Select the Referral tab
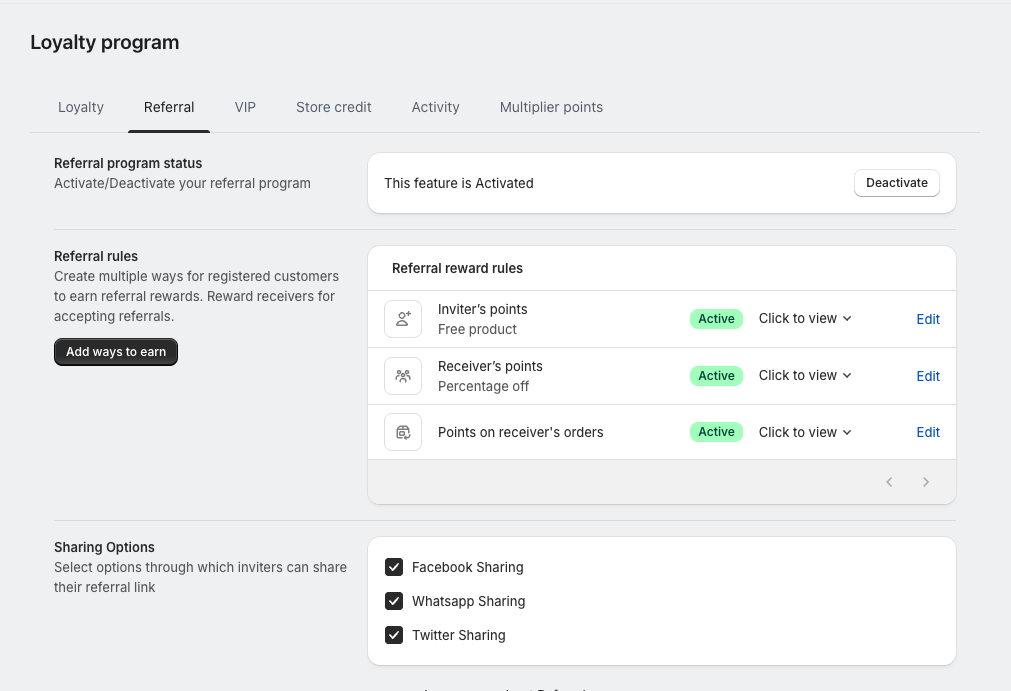Viewport: 1011px width, 691px height. (x=169, y=107)
